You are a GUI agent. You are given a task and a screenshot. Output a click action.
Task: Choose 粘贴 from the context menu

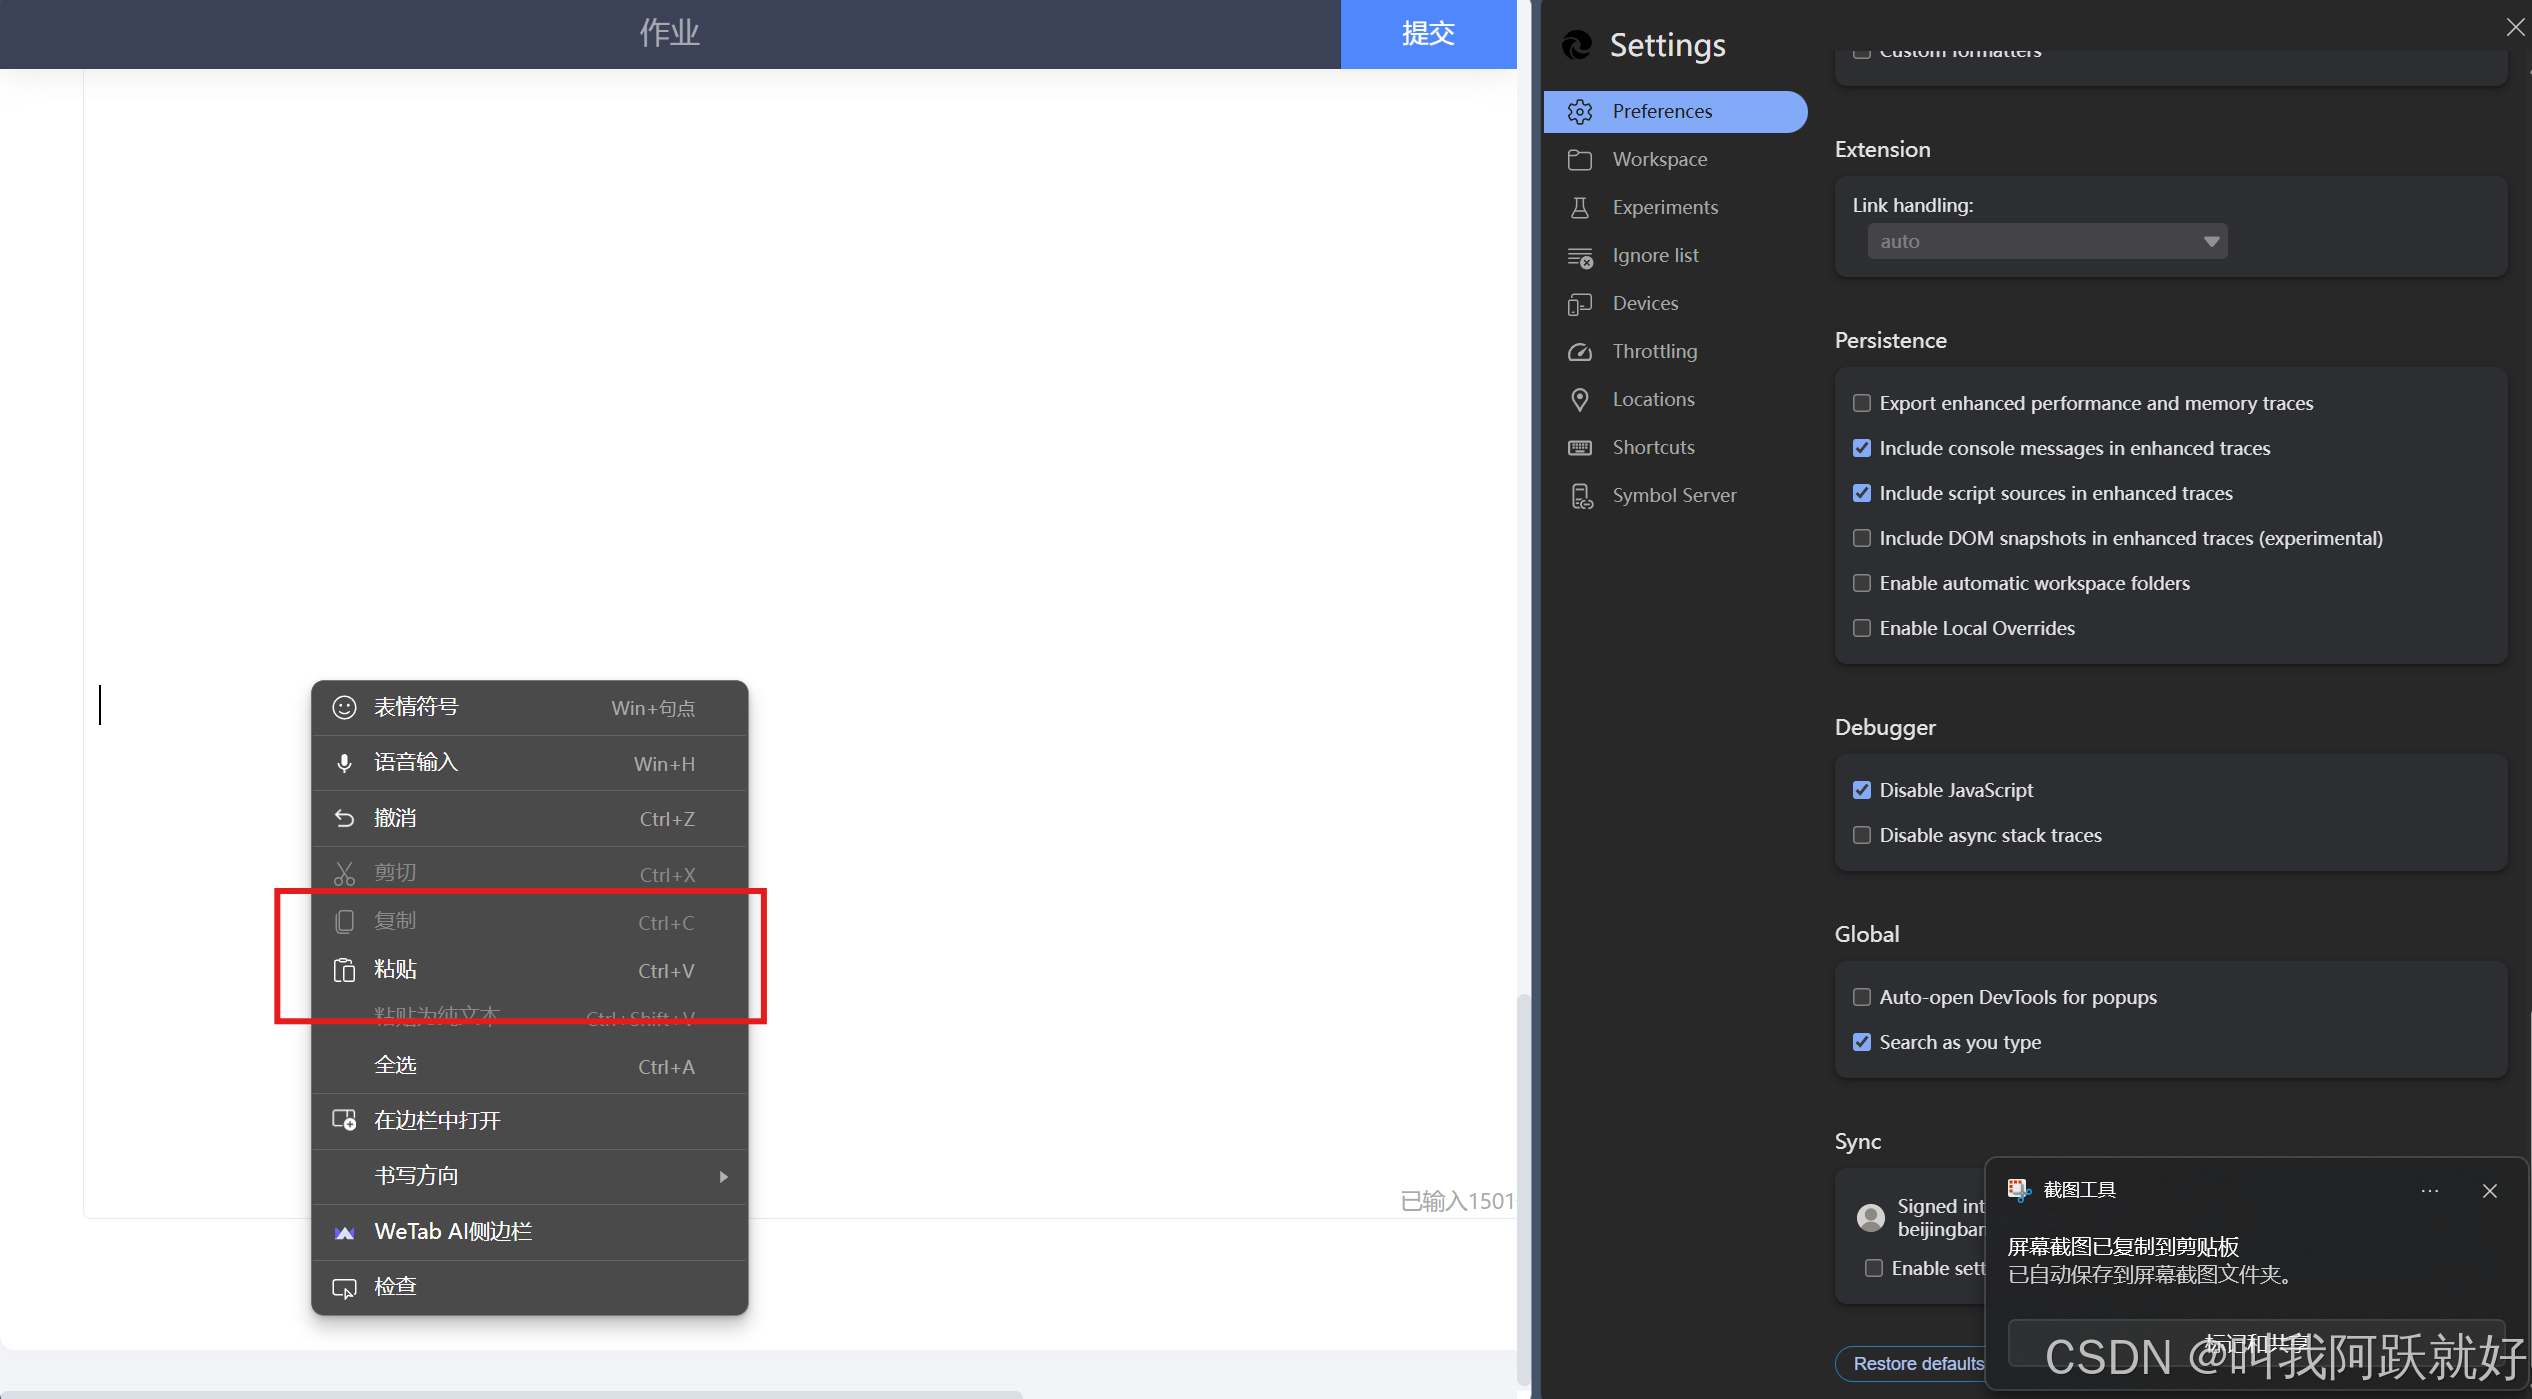point(396,970)
